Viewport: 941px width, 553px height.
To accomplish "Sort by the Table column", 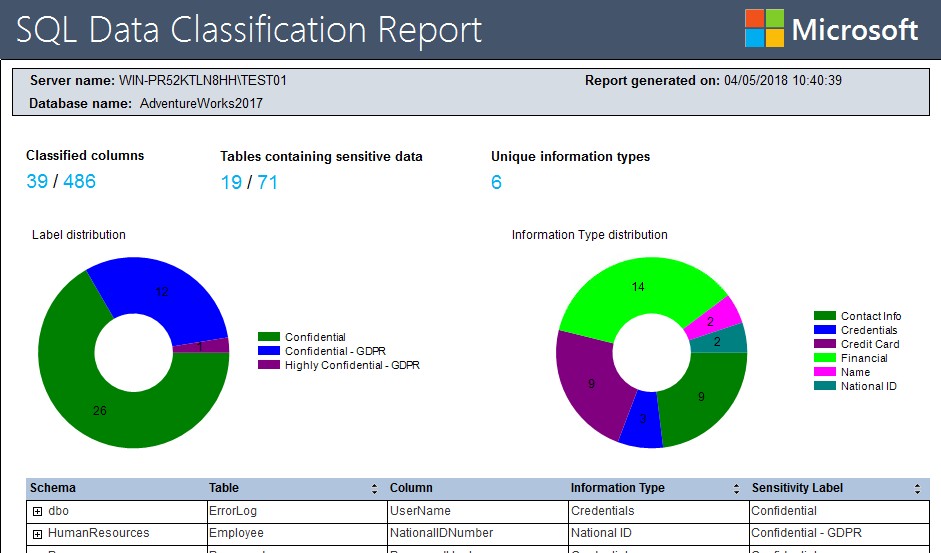I will click(374, 489).
